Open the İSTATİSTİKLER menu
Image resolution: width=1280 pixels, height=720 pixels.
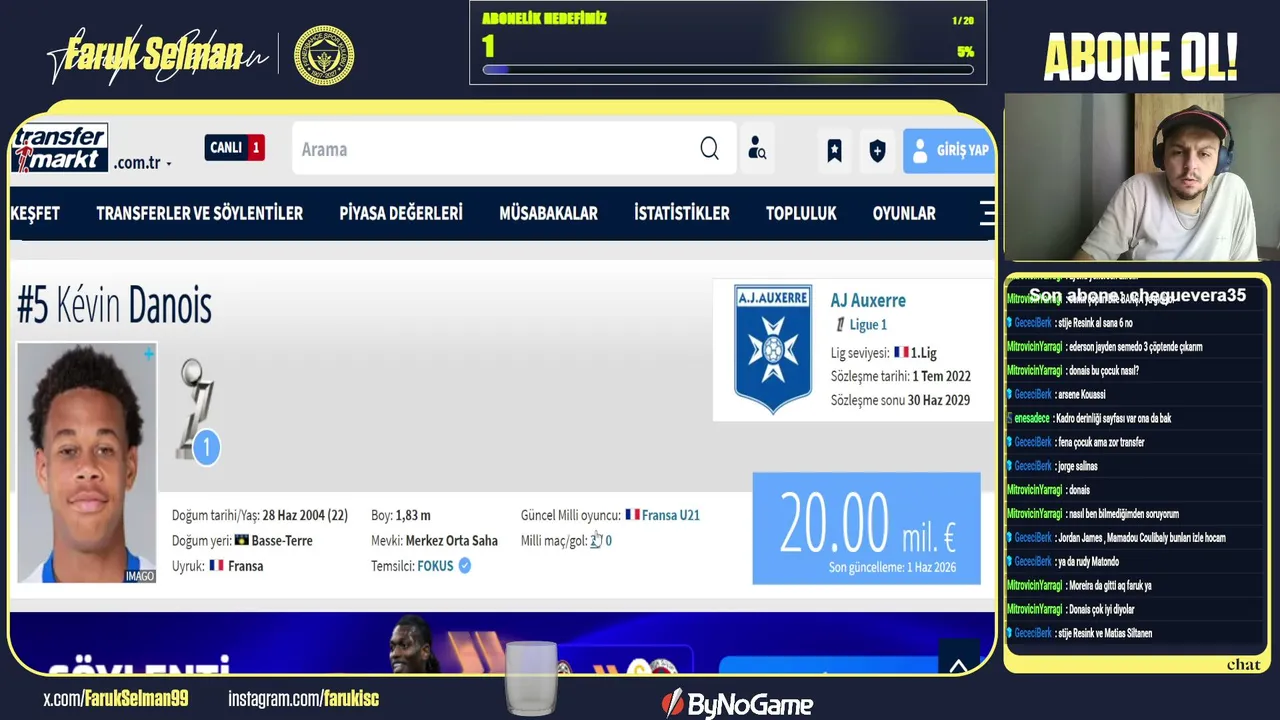coord(682,213)
